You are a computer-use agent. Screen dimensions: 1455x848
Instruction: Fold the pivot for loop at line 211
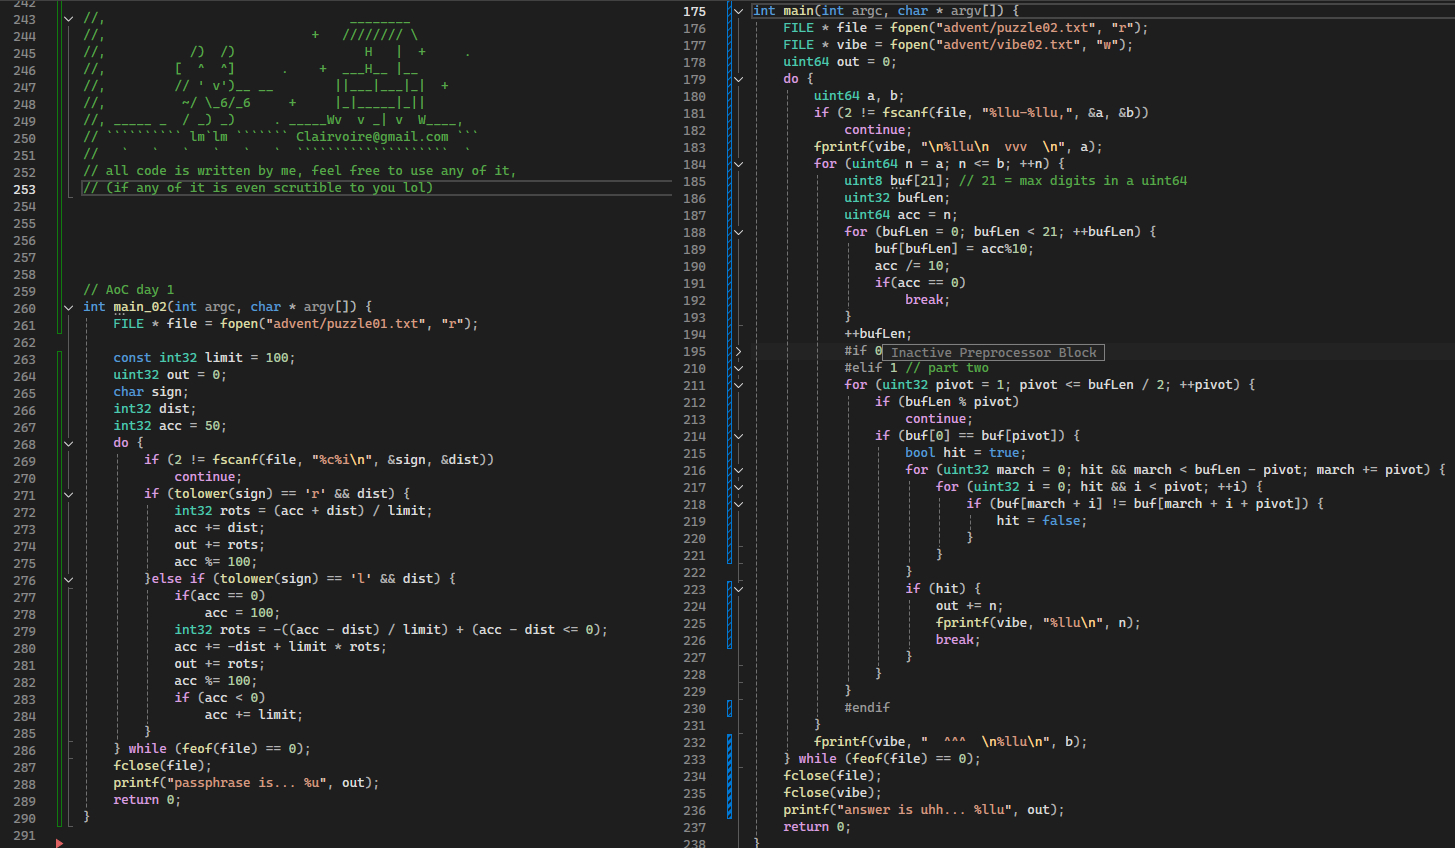[x=738, y=385]
